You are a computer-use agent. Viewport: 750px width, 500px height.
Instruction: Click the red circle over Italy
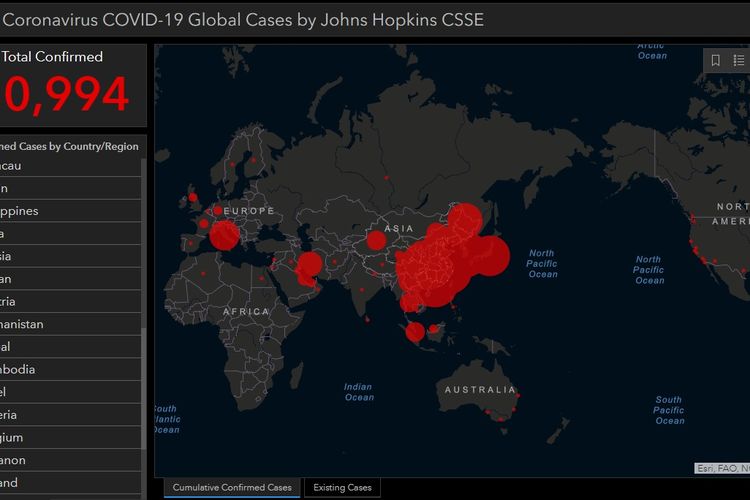tap(224, 235)
